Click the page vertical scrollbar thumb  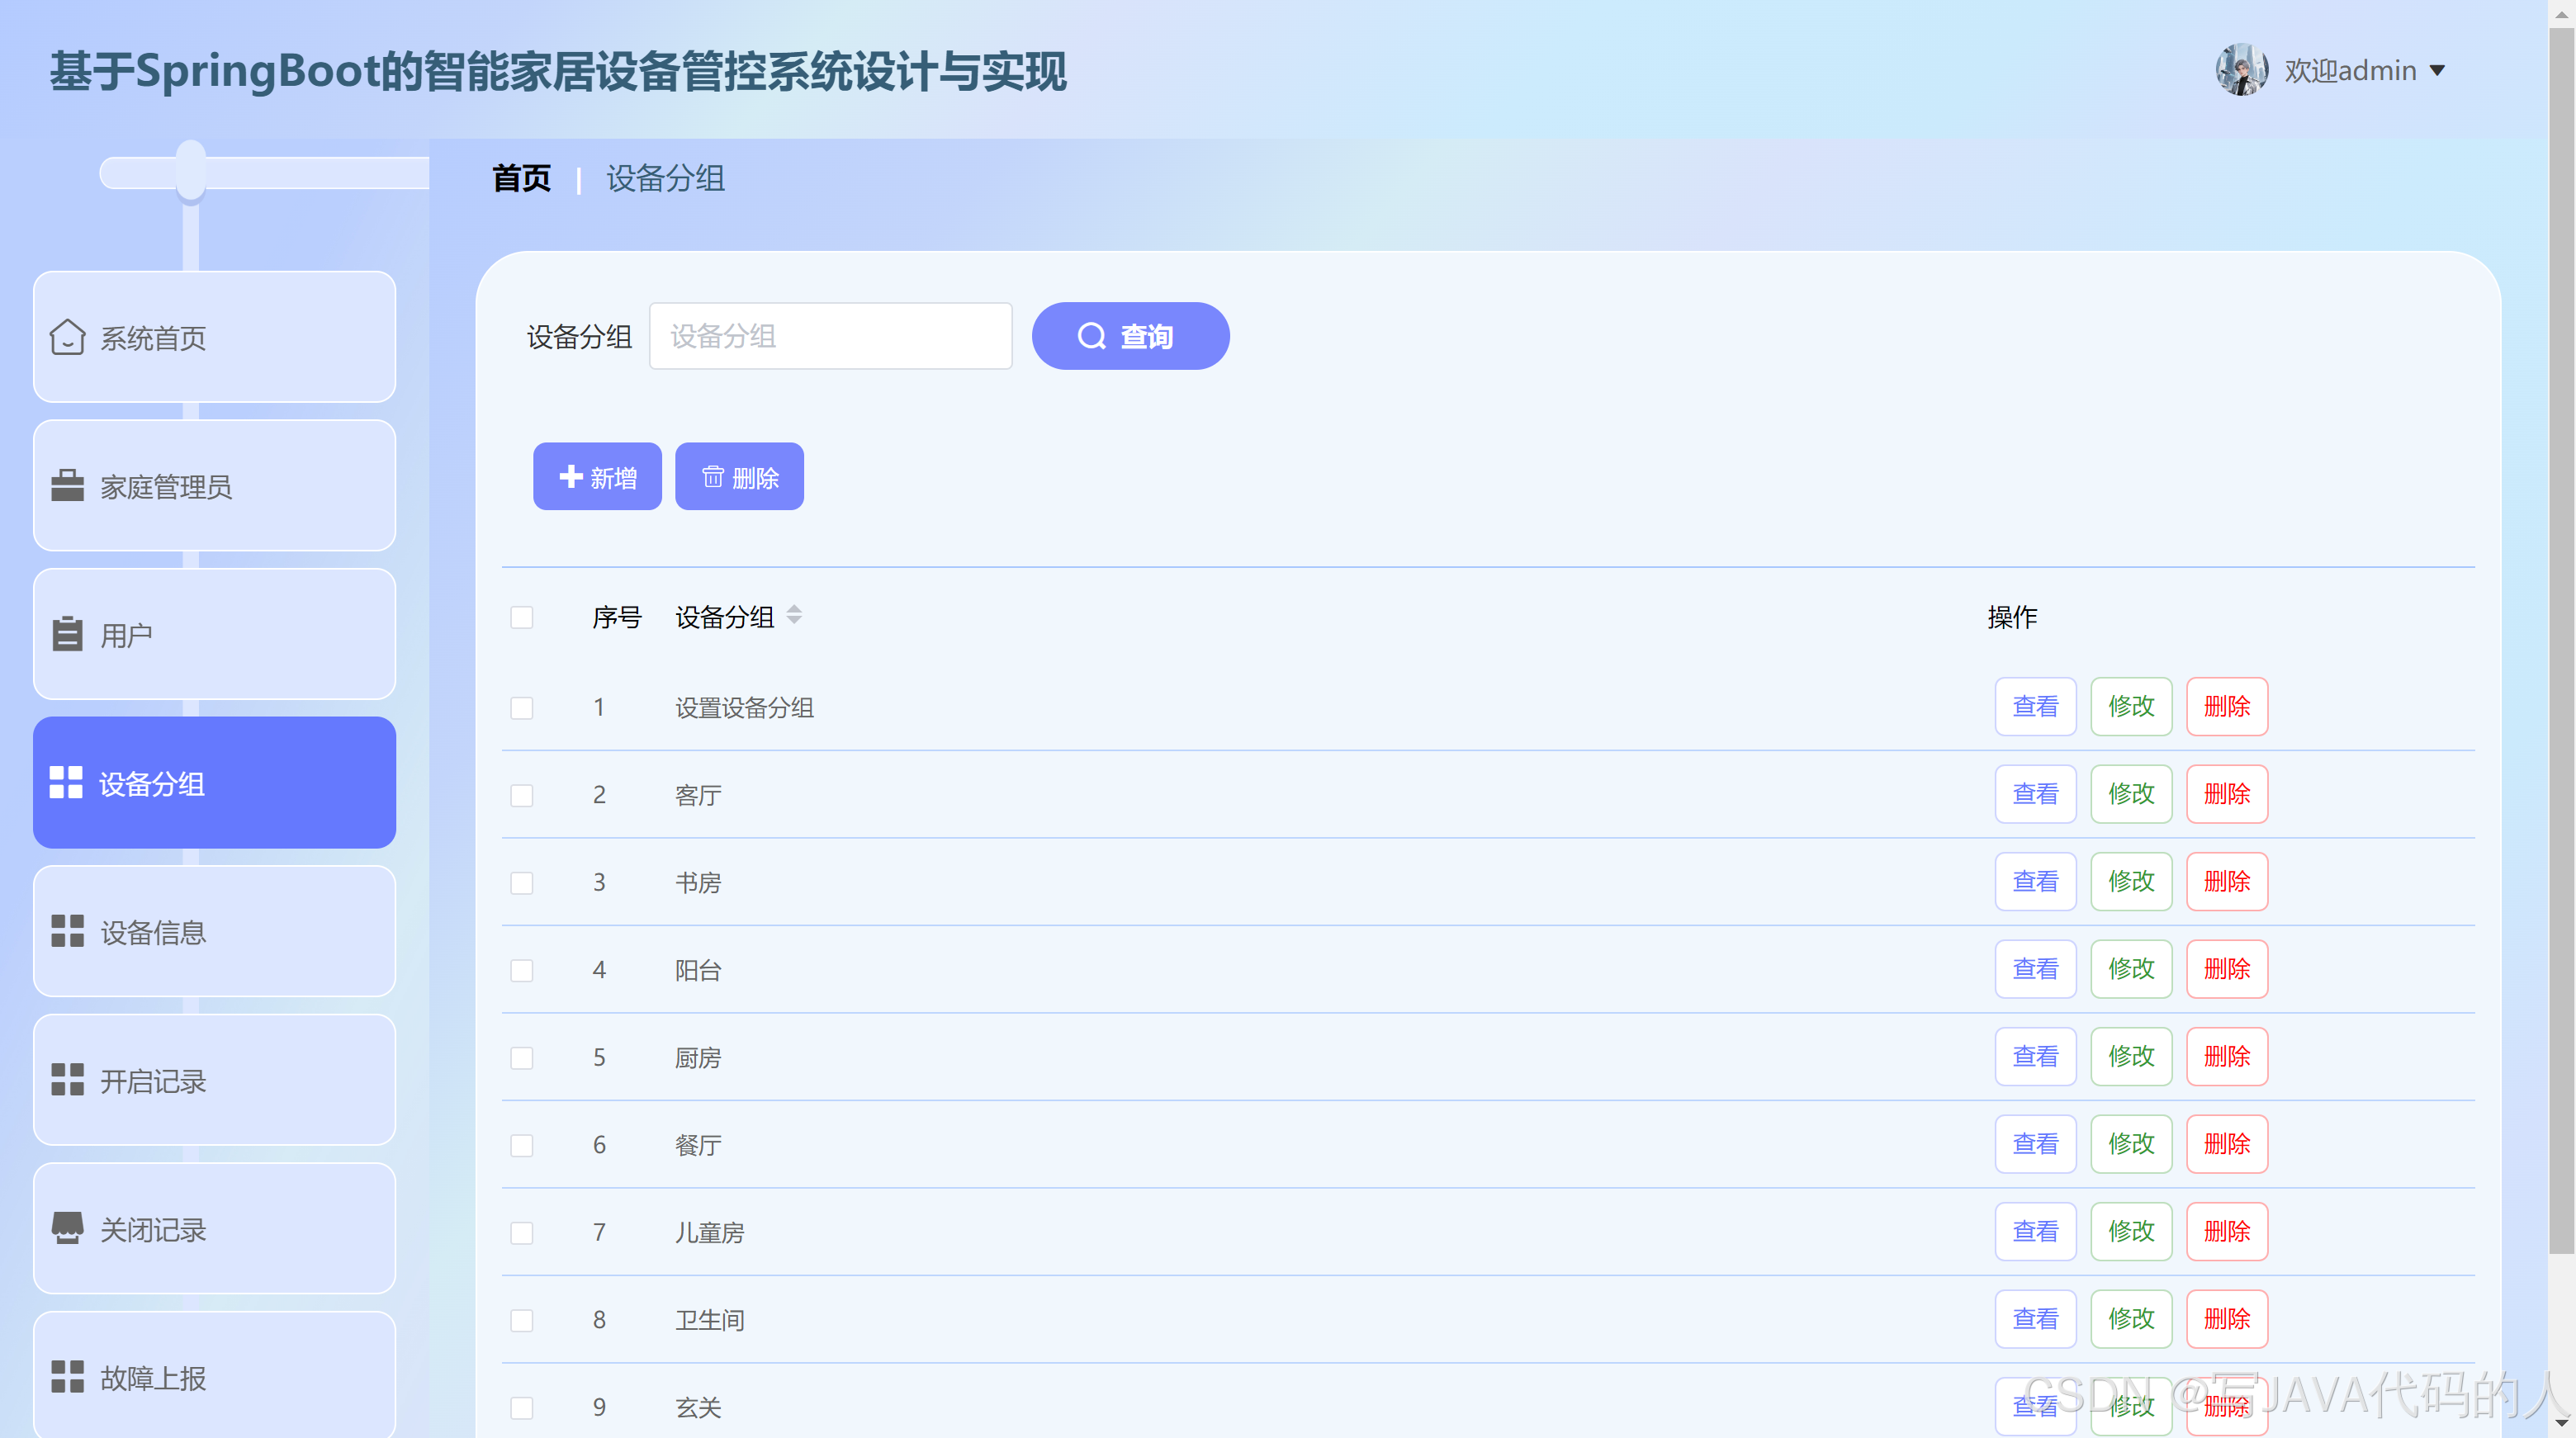pyautogui.click(x=2561, y=640)
